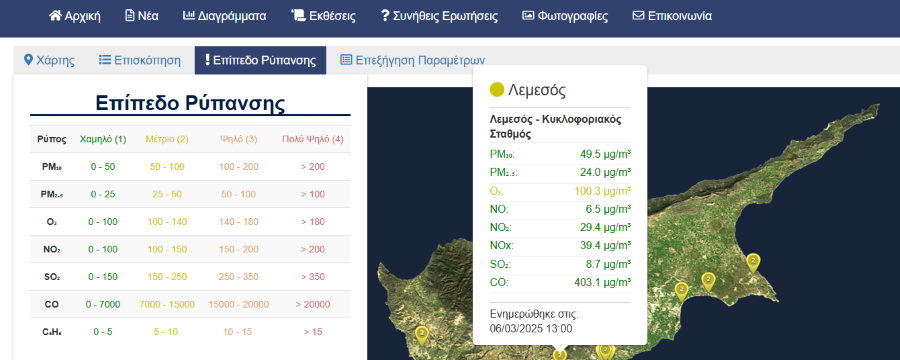
Task: Click the Λεμεσός station title in popup
Action: (537, 90)
